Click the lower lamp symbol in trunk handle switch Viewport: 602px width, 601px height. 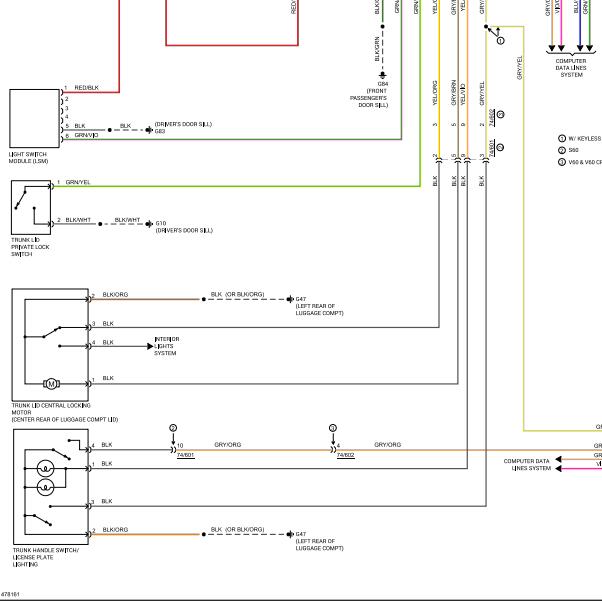tap(45, 487)
